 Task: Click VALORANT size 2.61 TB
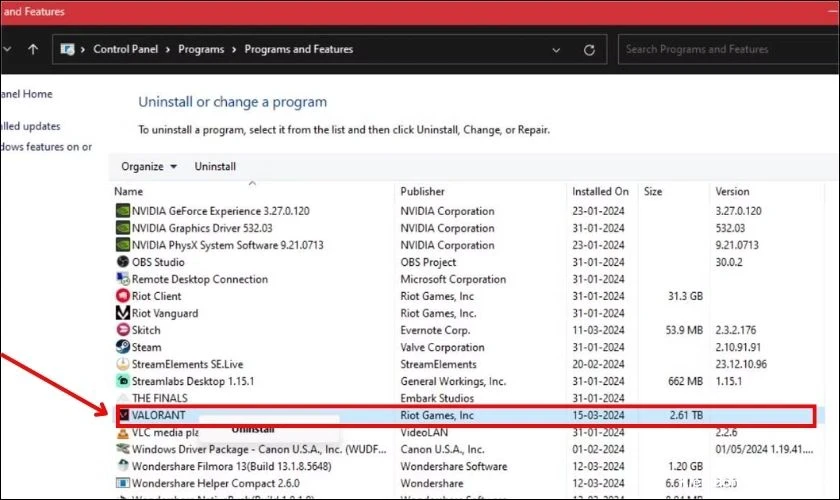686,415
